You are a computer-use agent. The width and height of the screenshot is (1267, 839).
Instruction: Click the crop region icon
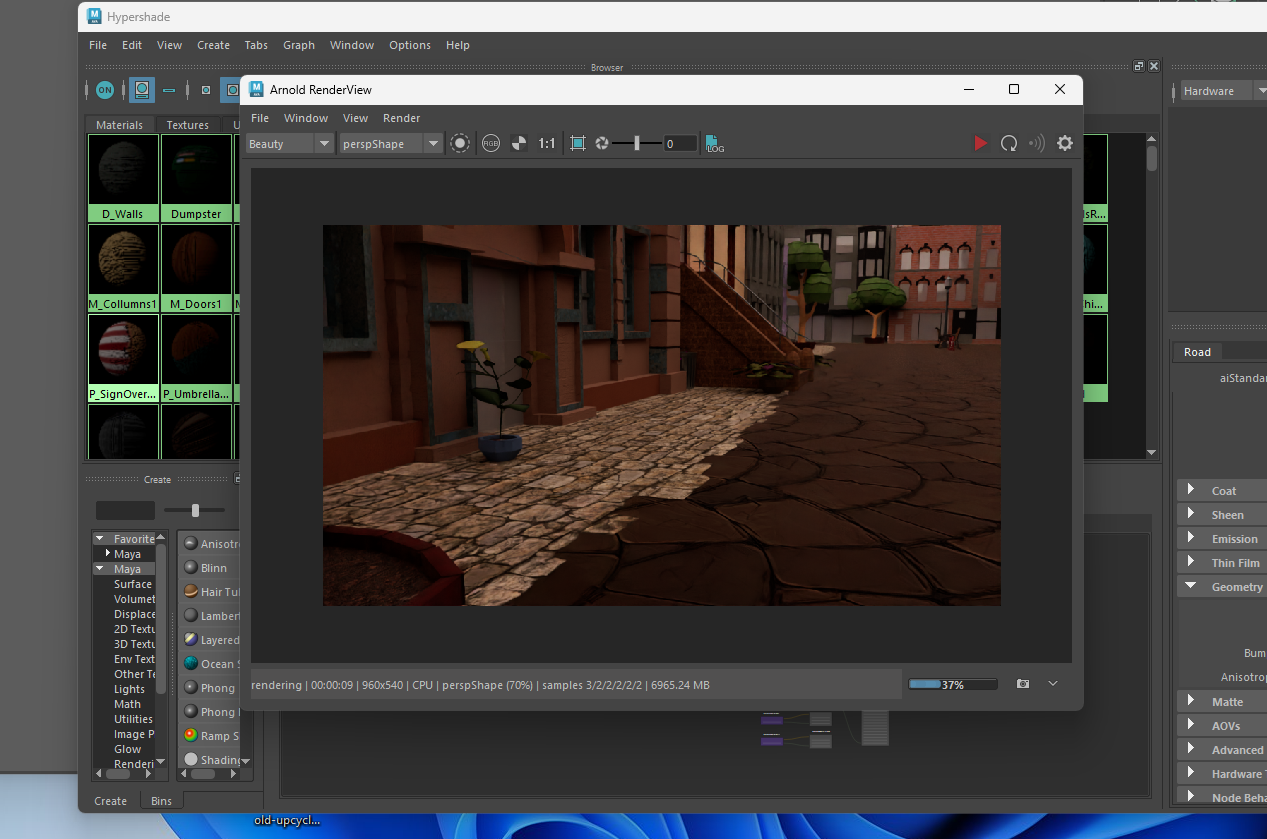tap(578, 144)
